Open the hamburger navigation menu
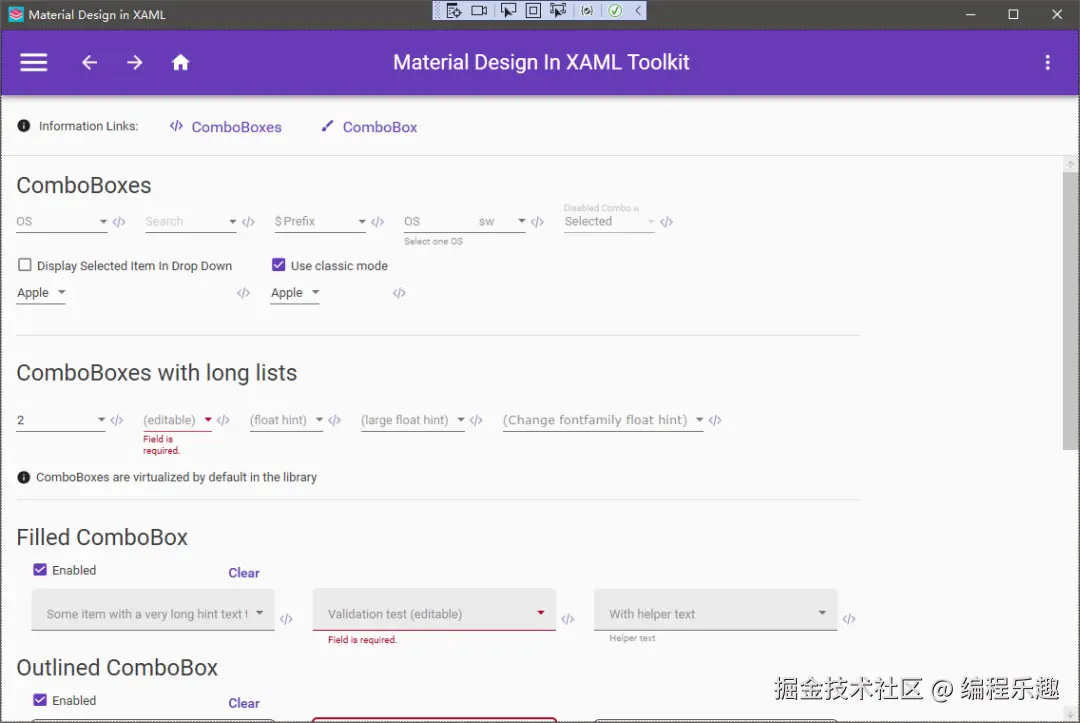The height and width of the screenshot is (723, 1080). (x=33, y=63)
